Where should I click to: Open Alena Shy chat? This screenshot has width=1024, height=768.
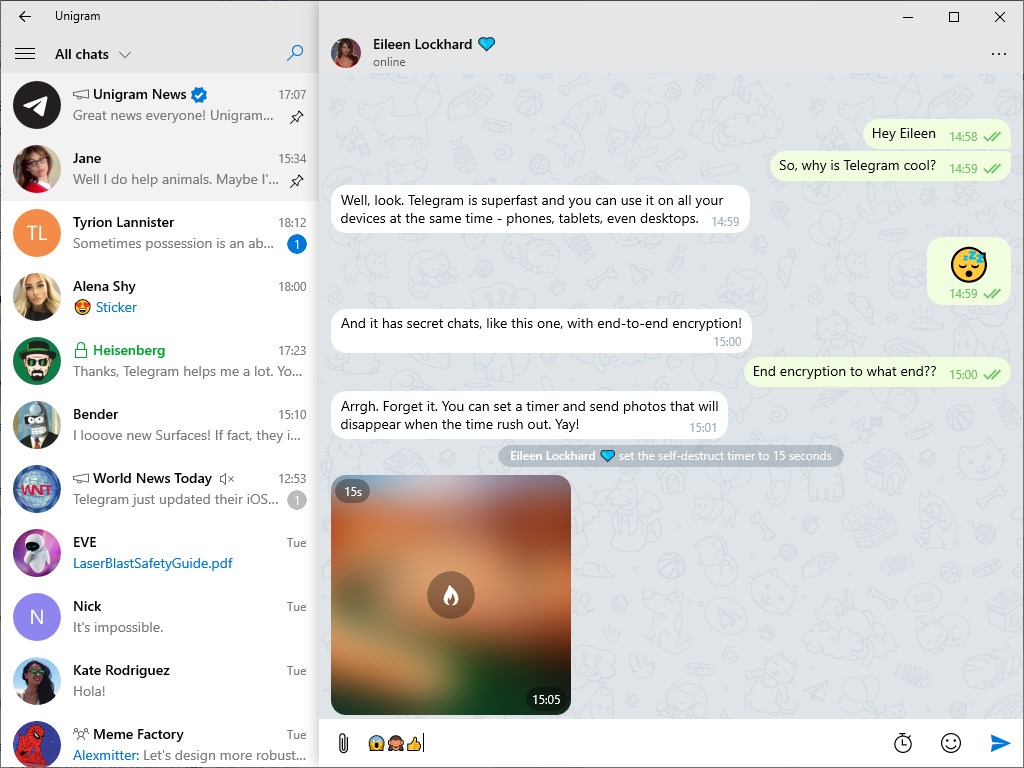[x=159, y=297]
